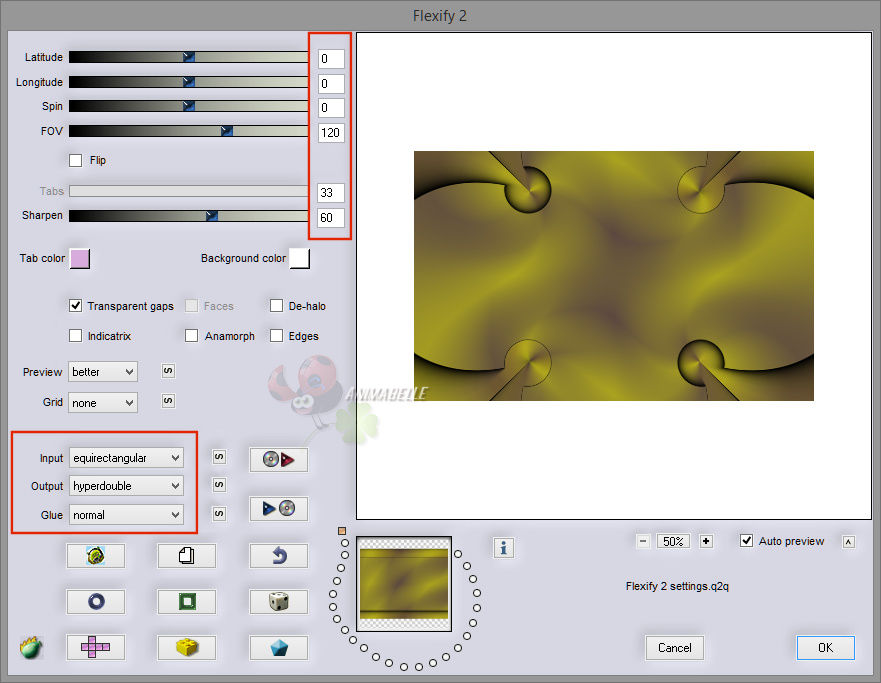Zoom in with the plus button
The height and width of the screenshot is (683, 881).
coord(706,541)
